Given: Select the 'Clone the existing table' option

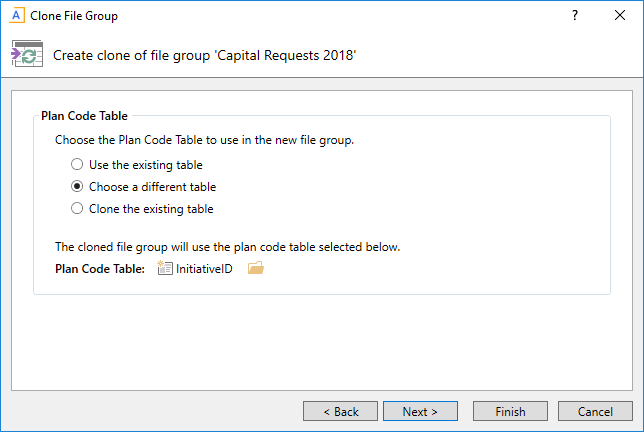Looking at the screenshot, I should point(77,209).
